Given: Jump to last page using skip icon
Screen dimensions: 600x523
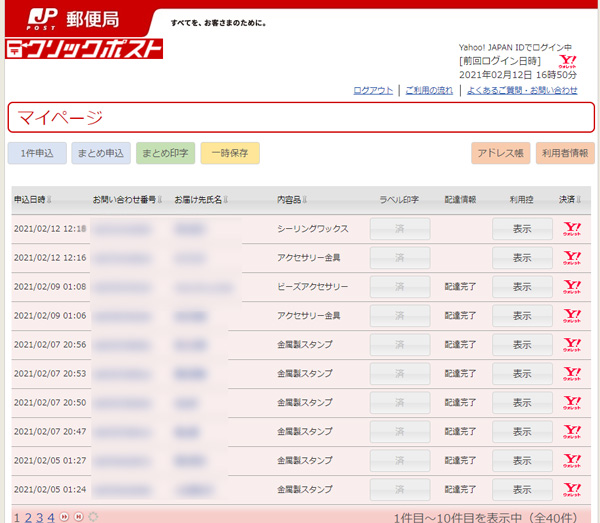Looking at the screenshot, I should tap(78, 517).
